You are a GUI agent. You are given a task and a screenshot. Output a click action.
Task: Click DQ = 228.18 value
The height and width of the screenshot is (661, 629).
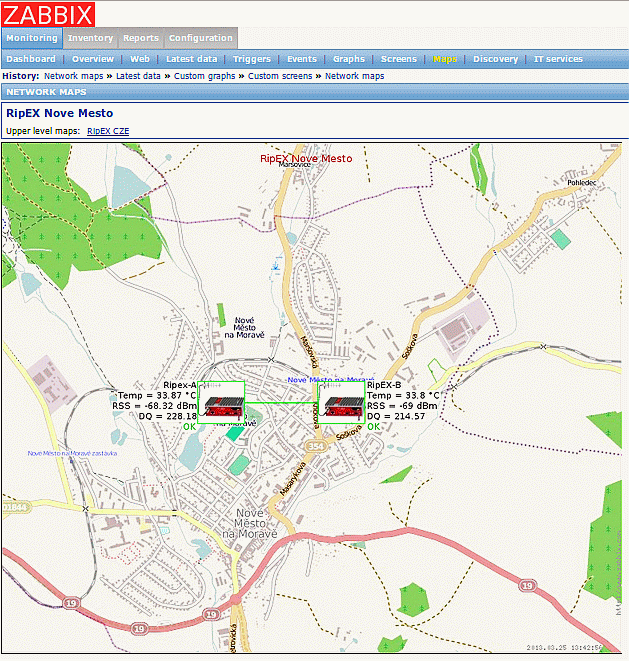pos(168,416)
